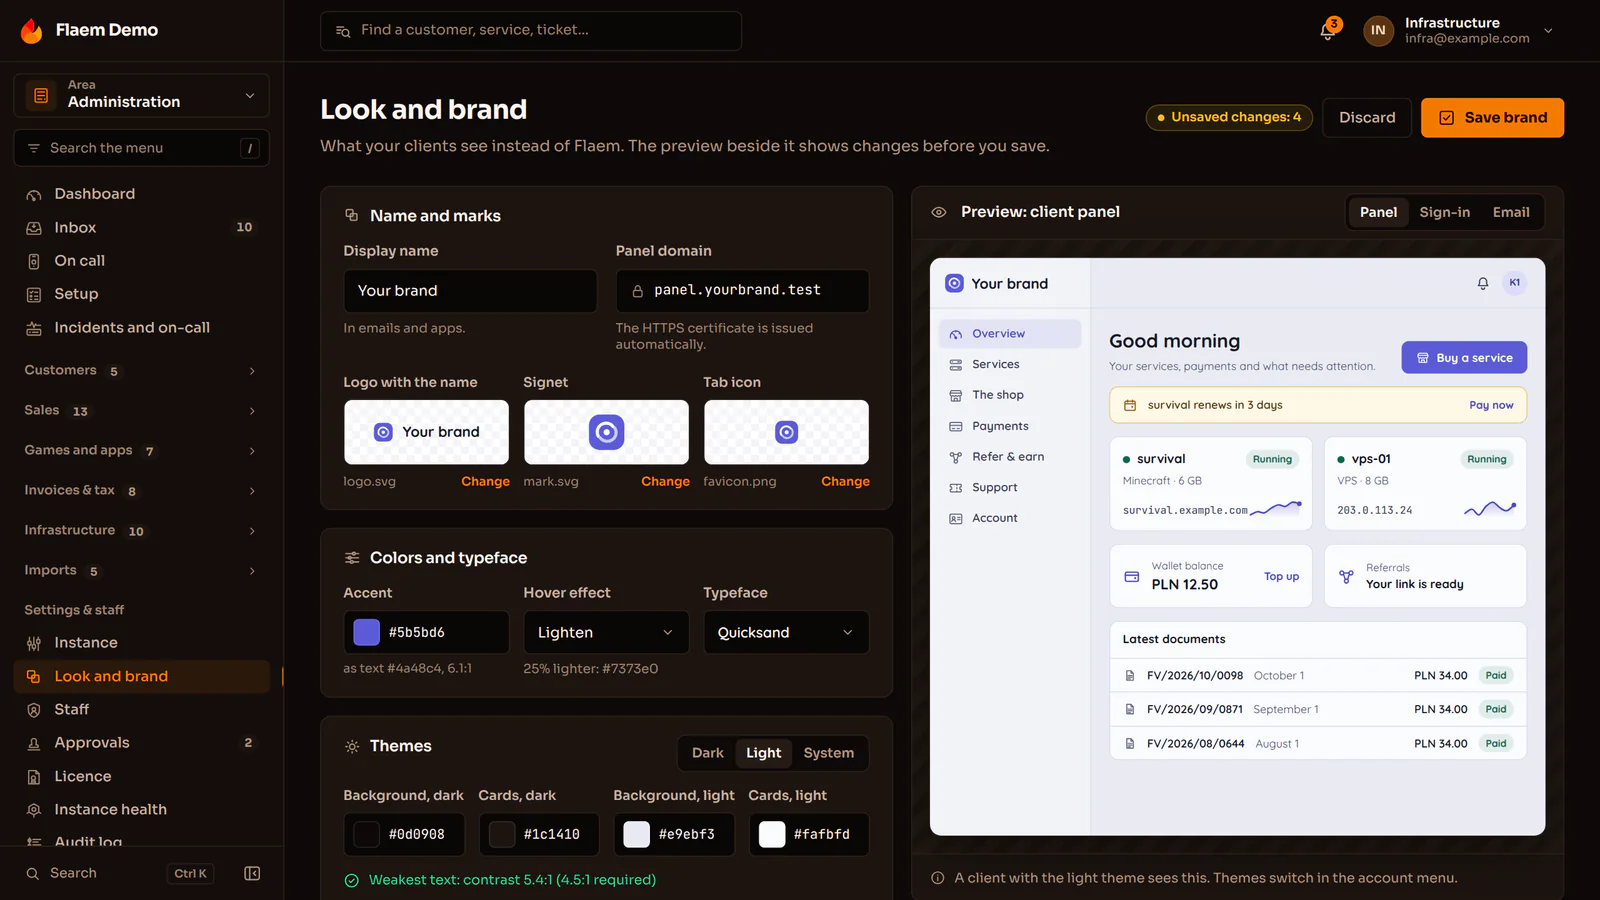1600x900 pixels.
Task: Click the Accent color swatch #5b5bd6
Action: (x=367, y=633)
